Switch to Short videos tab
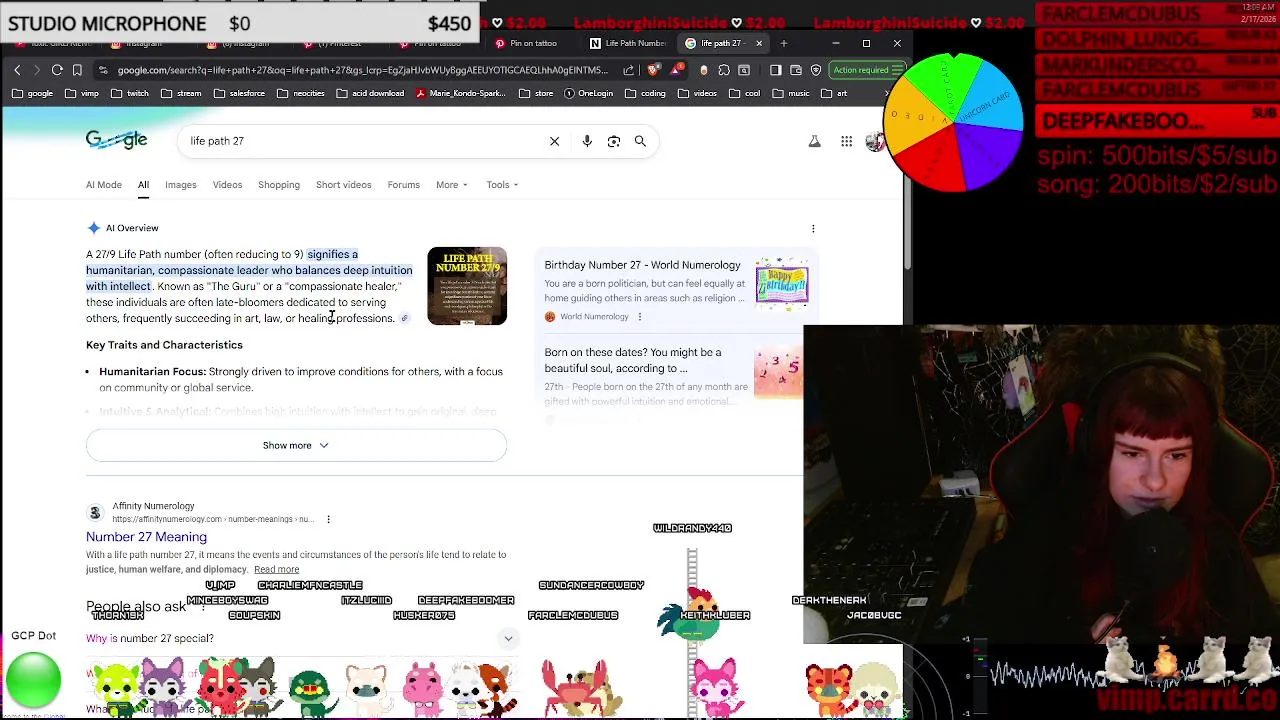Image resolution: width=1280 pixels, height=720 pixels. (x=343, y=185)
